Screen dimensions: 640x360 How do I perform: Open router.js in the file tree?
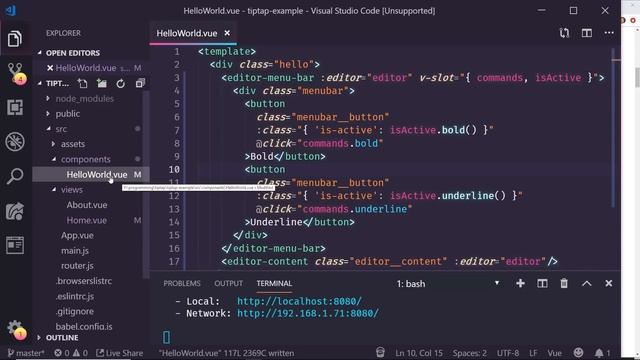tap(77, 266)
